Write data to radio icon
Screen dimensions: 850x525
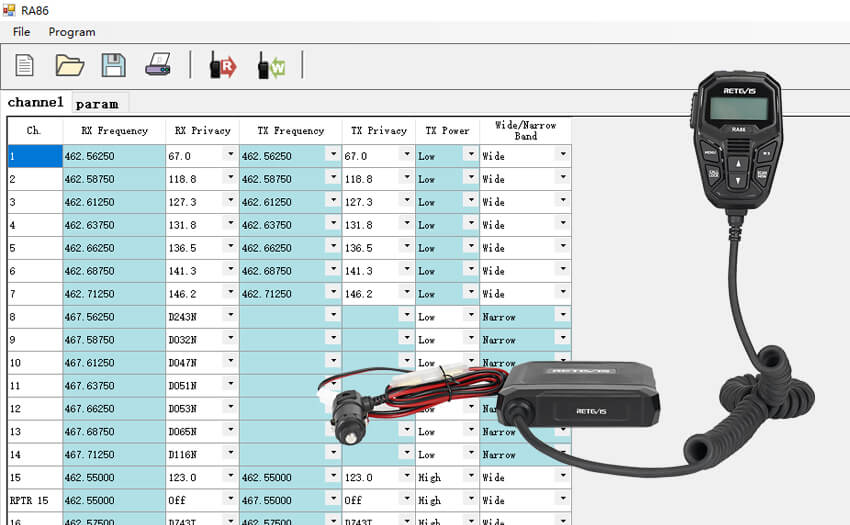pos(271,65)
